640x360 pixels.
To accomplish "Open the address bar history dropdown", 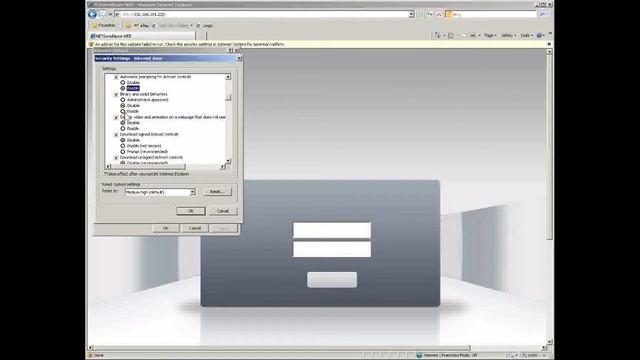I will [x=411, y=14].
